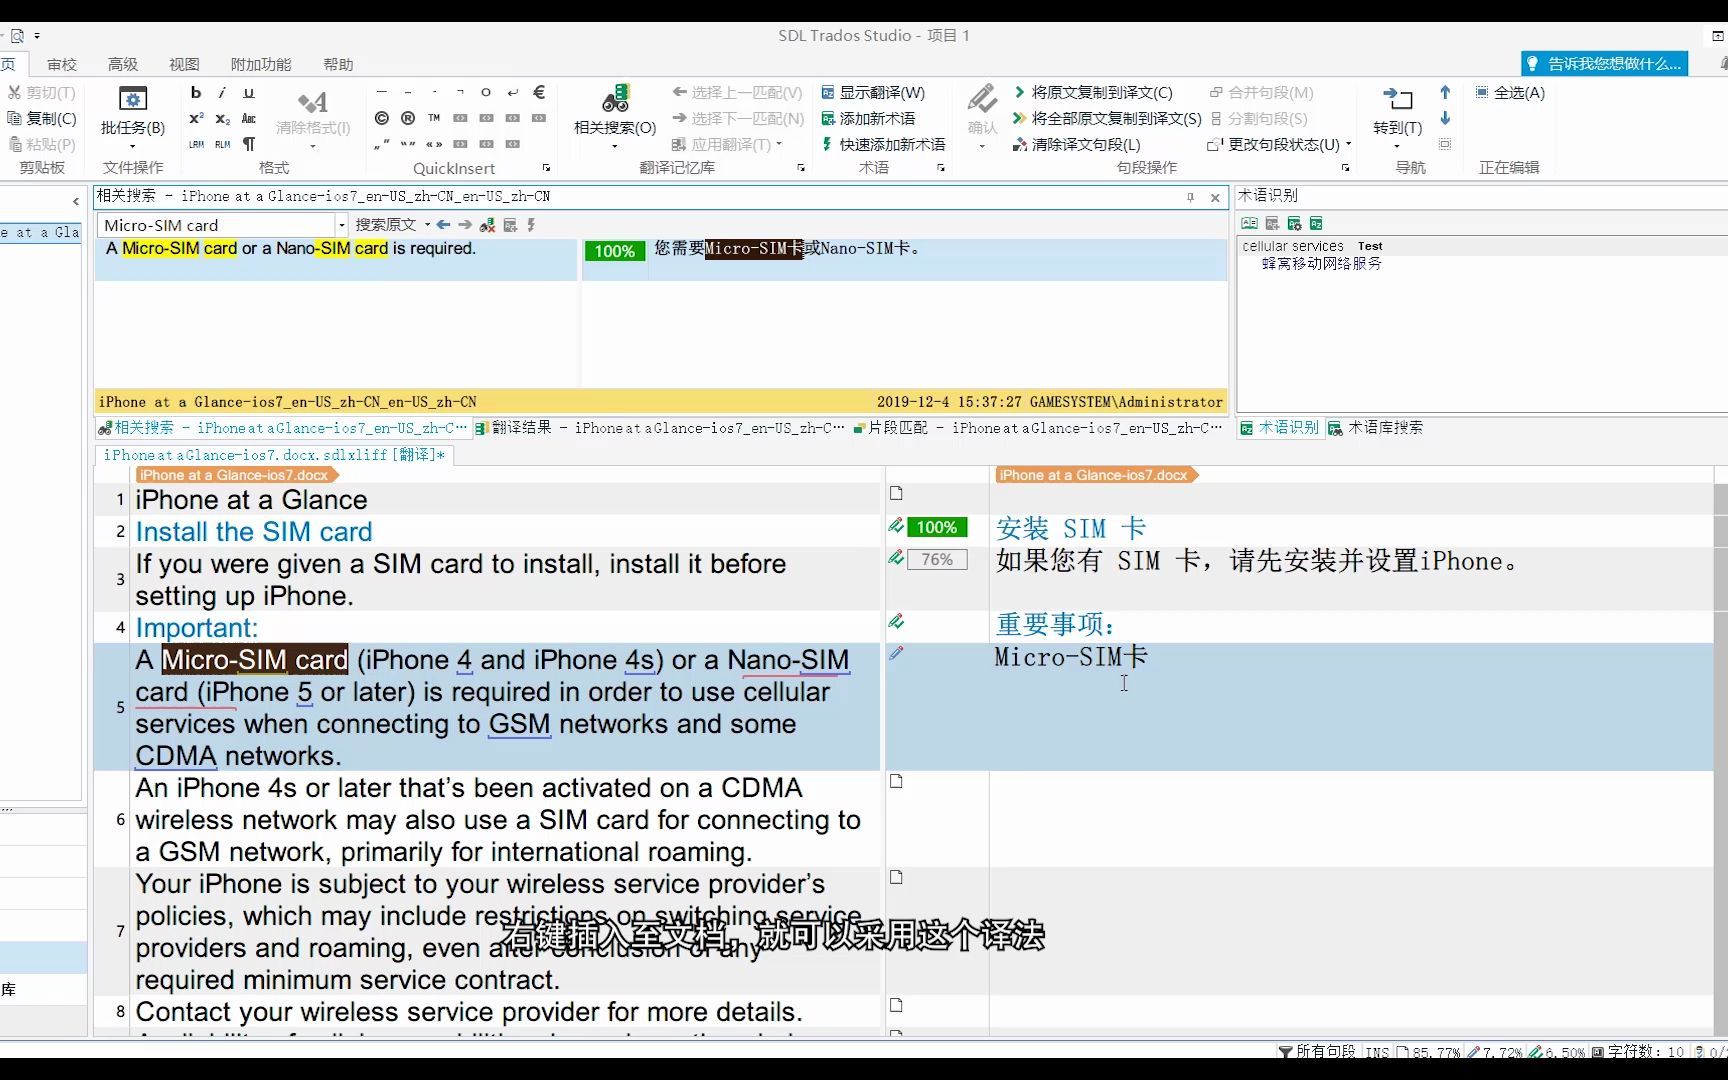Pin the Concordance Search panel (auto-hide)

pos(1190,197)
